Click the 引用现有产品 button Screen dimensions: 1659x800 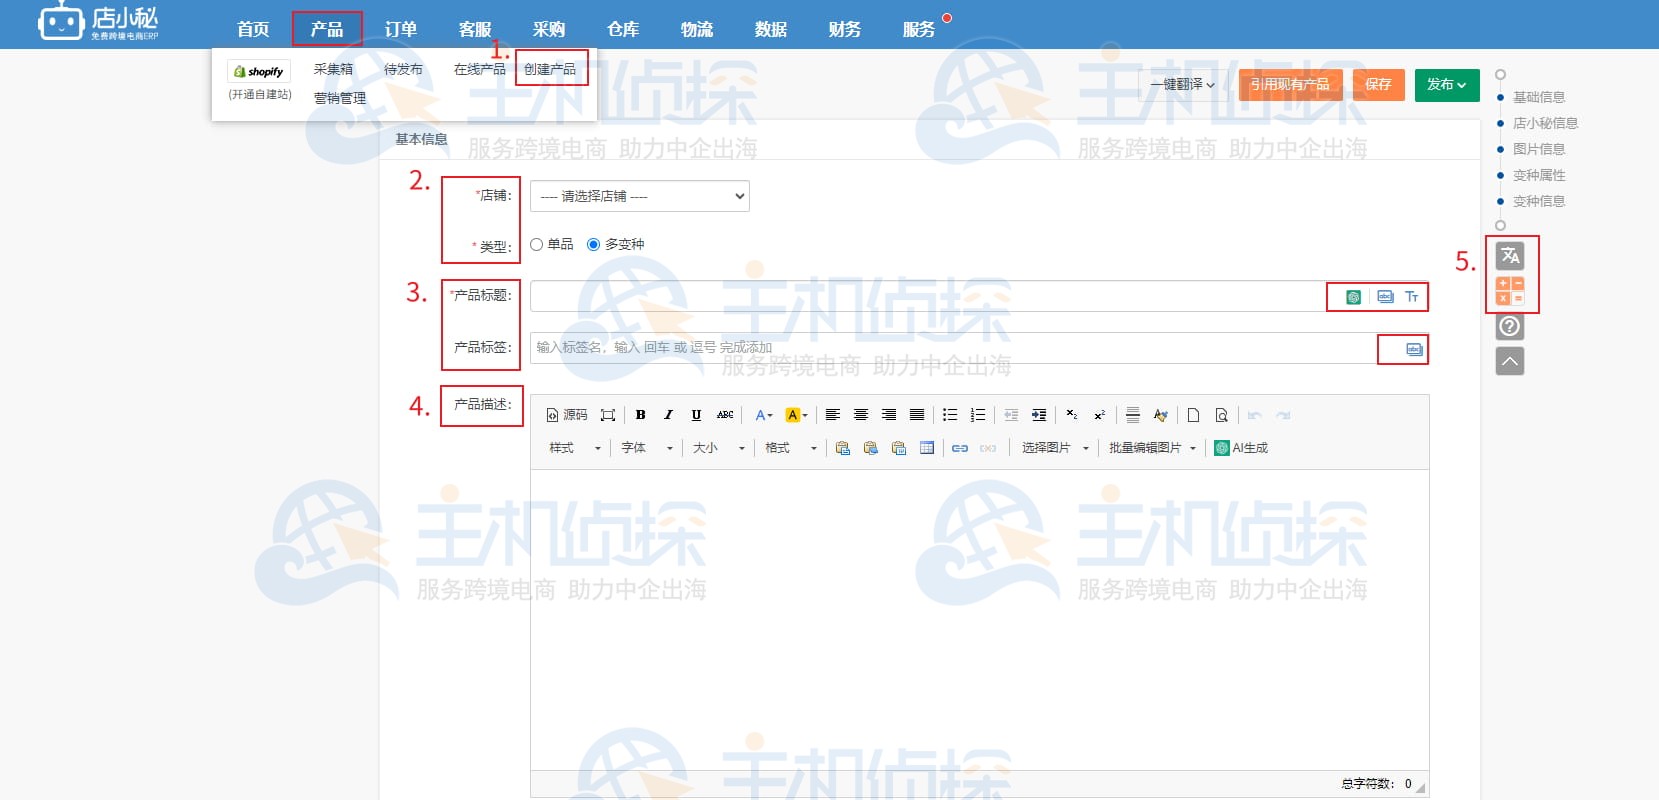pos(1290,85)
